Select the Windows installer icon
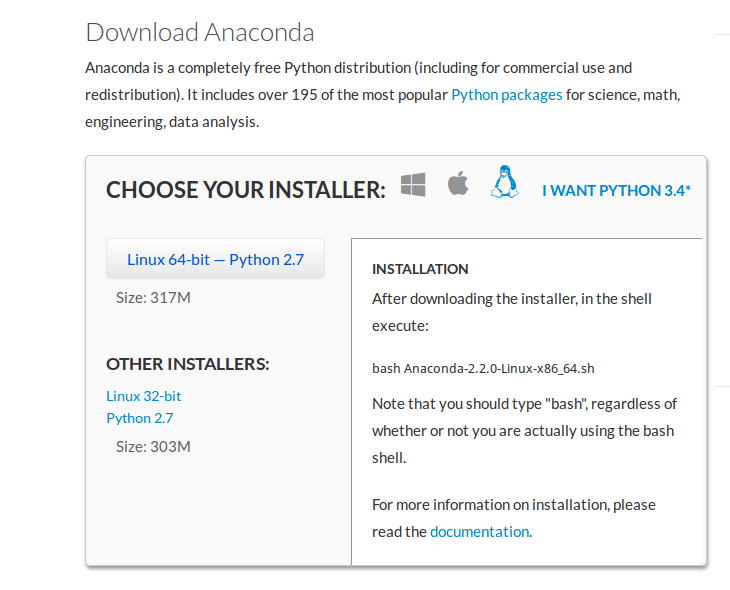Image resolution: width=730 pixels, height=590 pixels. pos(413,184)
